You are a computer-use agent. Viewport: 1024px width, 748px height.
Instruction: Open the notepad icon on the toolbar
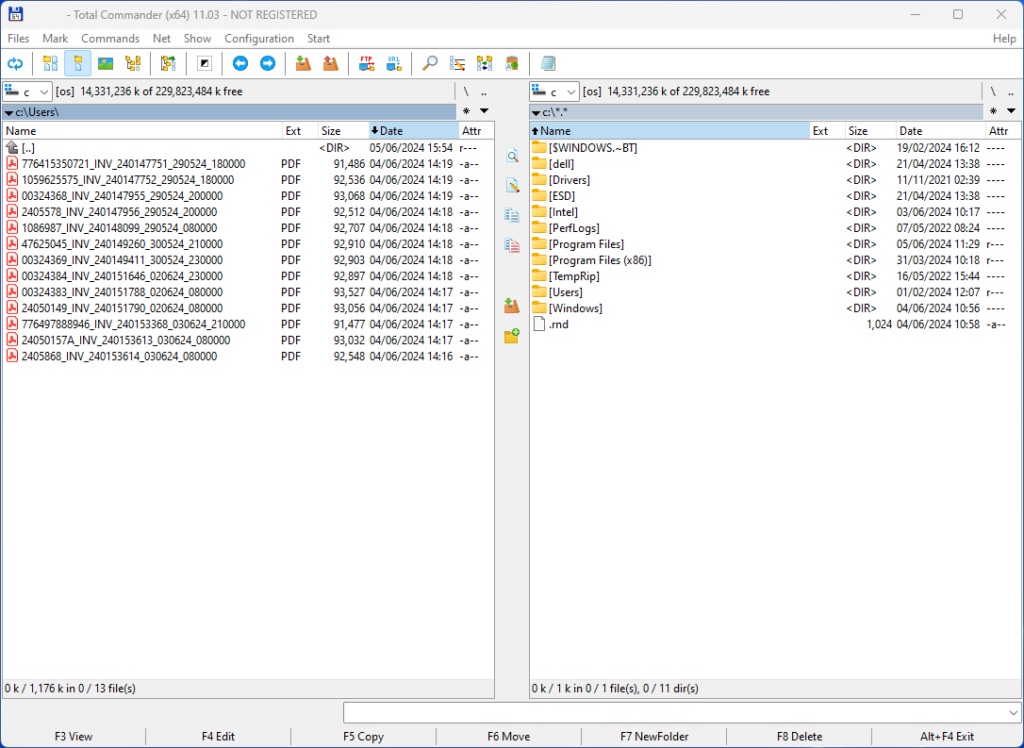click(548, 63)
